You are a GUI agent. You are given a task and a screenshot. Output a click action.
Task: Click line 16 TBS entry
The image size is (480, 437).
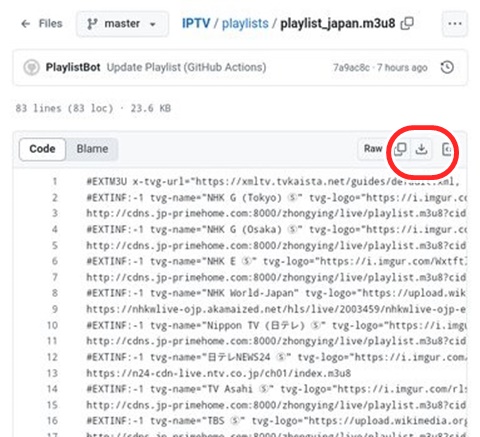point(276,421)
